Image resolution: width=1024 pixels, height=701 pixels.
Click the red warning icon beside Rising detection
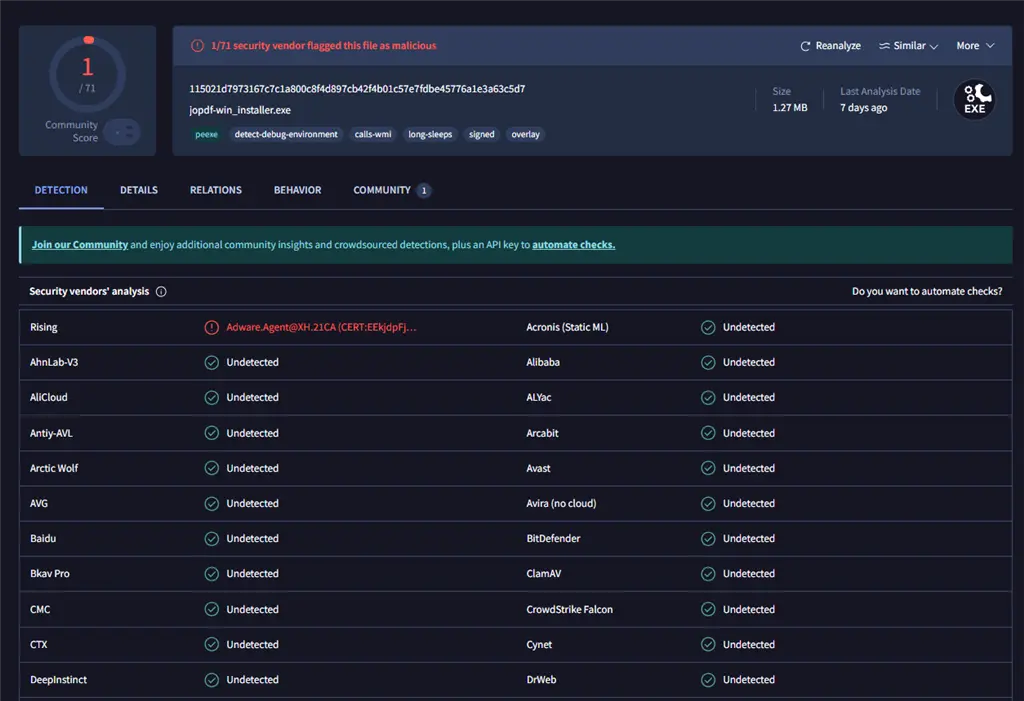(x=211, y=327)
